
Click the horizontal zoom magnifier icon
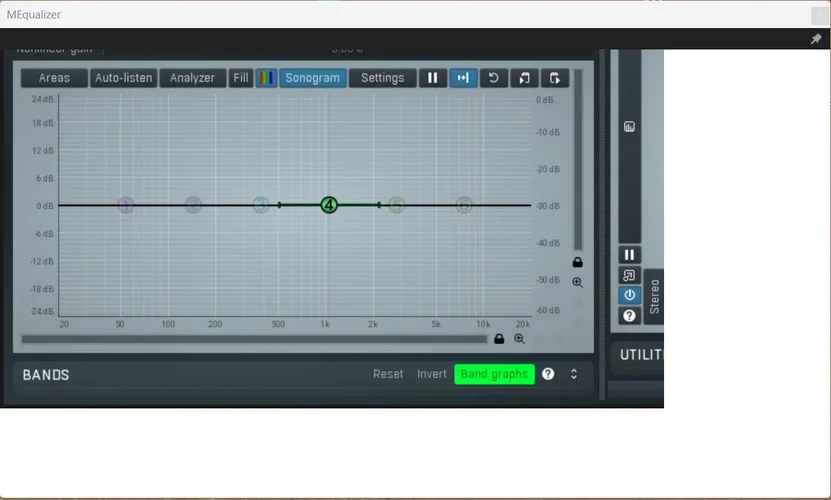(519, 339)
